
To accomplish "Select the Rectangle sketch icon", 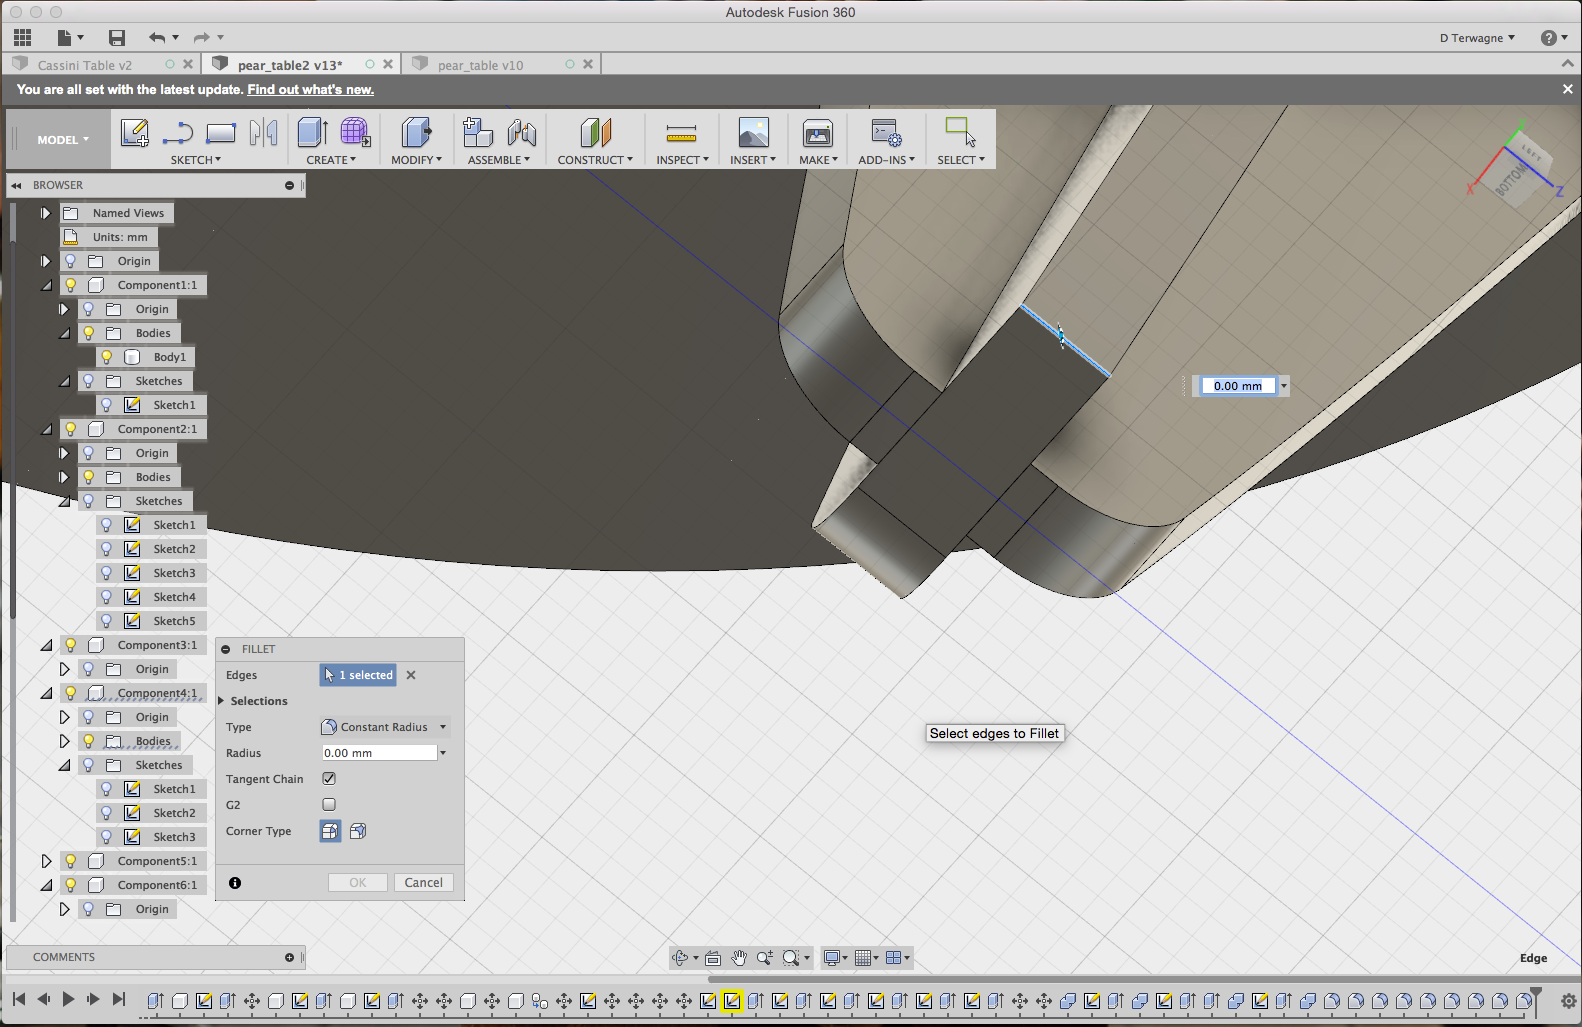I will point(221,133).
